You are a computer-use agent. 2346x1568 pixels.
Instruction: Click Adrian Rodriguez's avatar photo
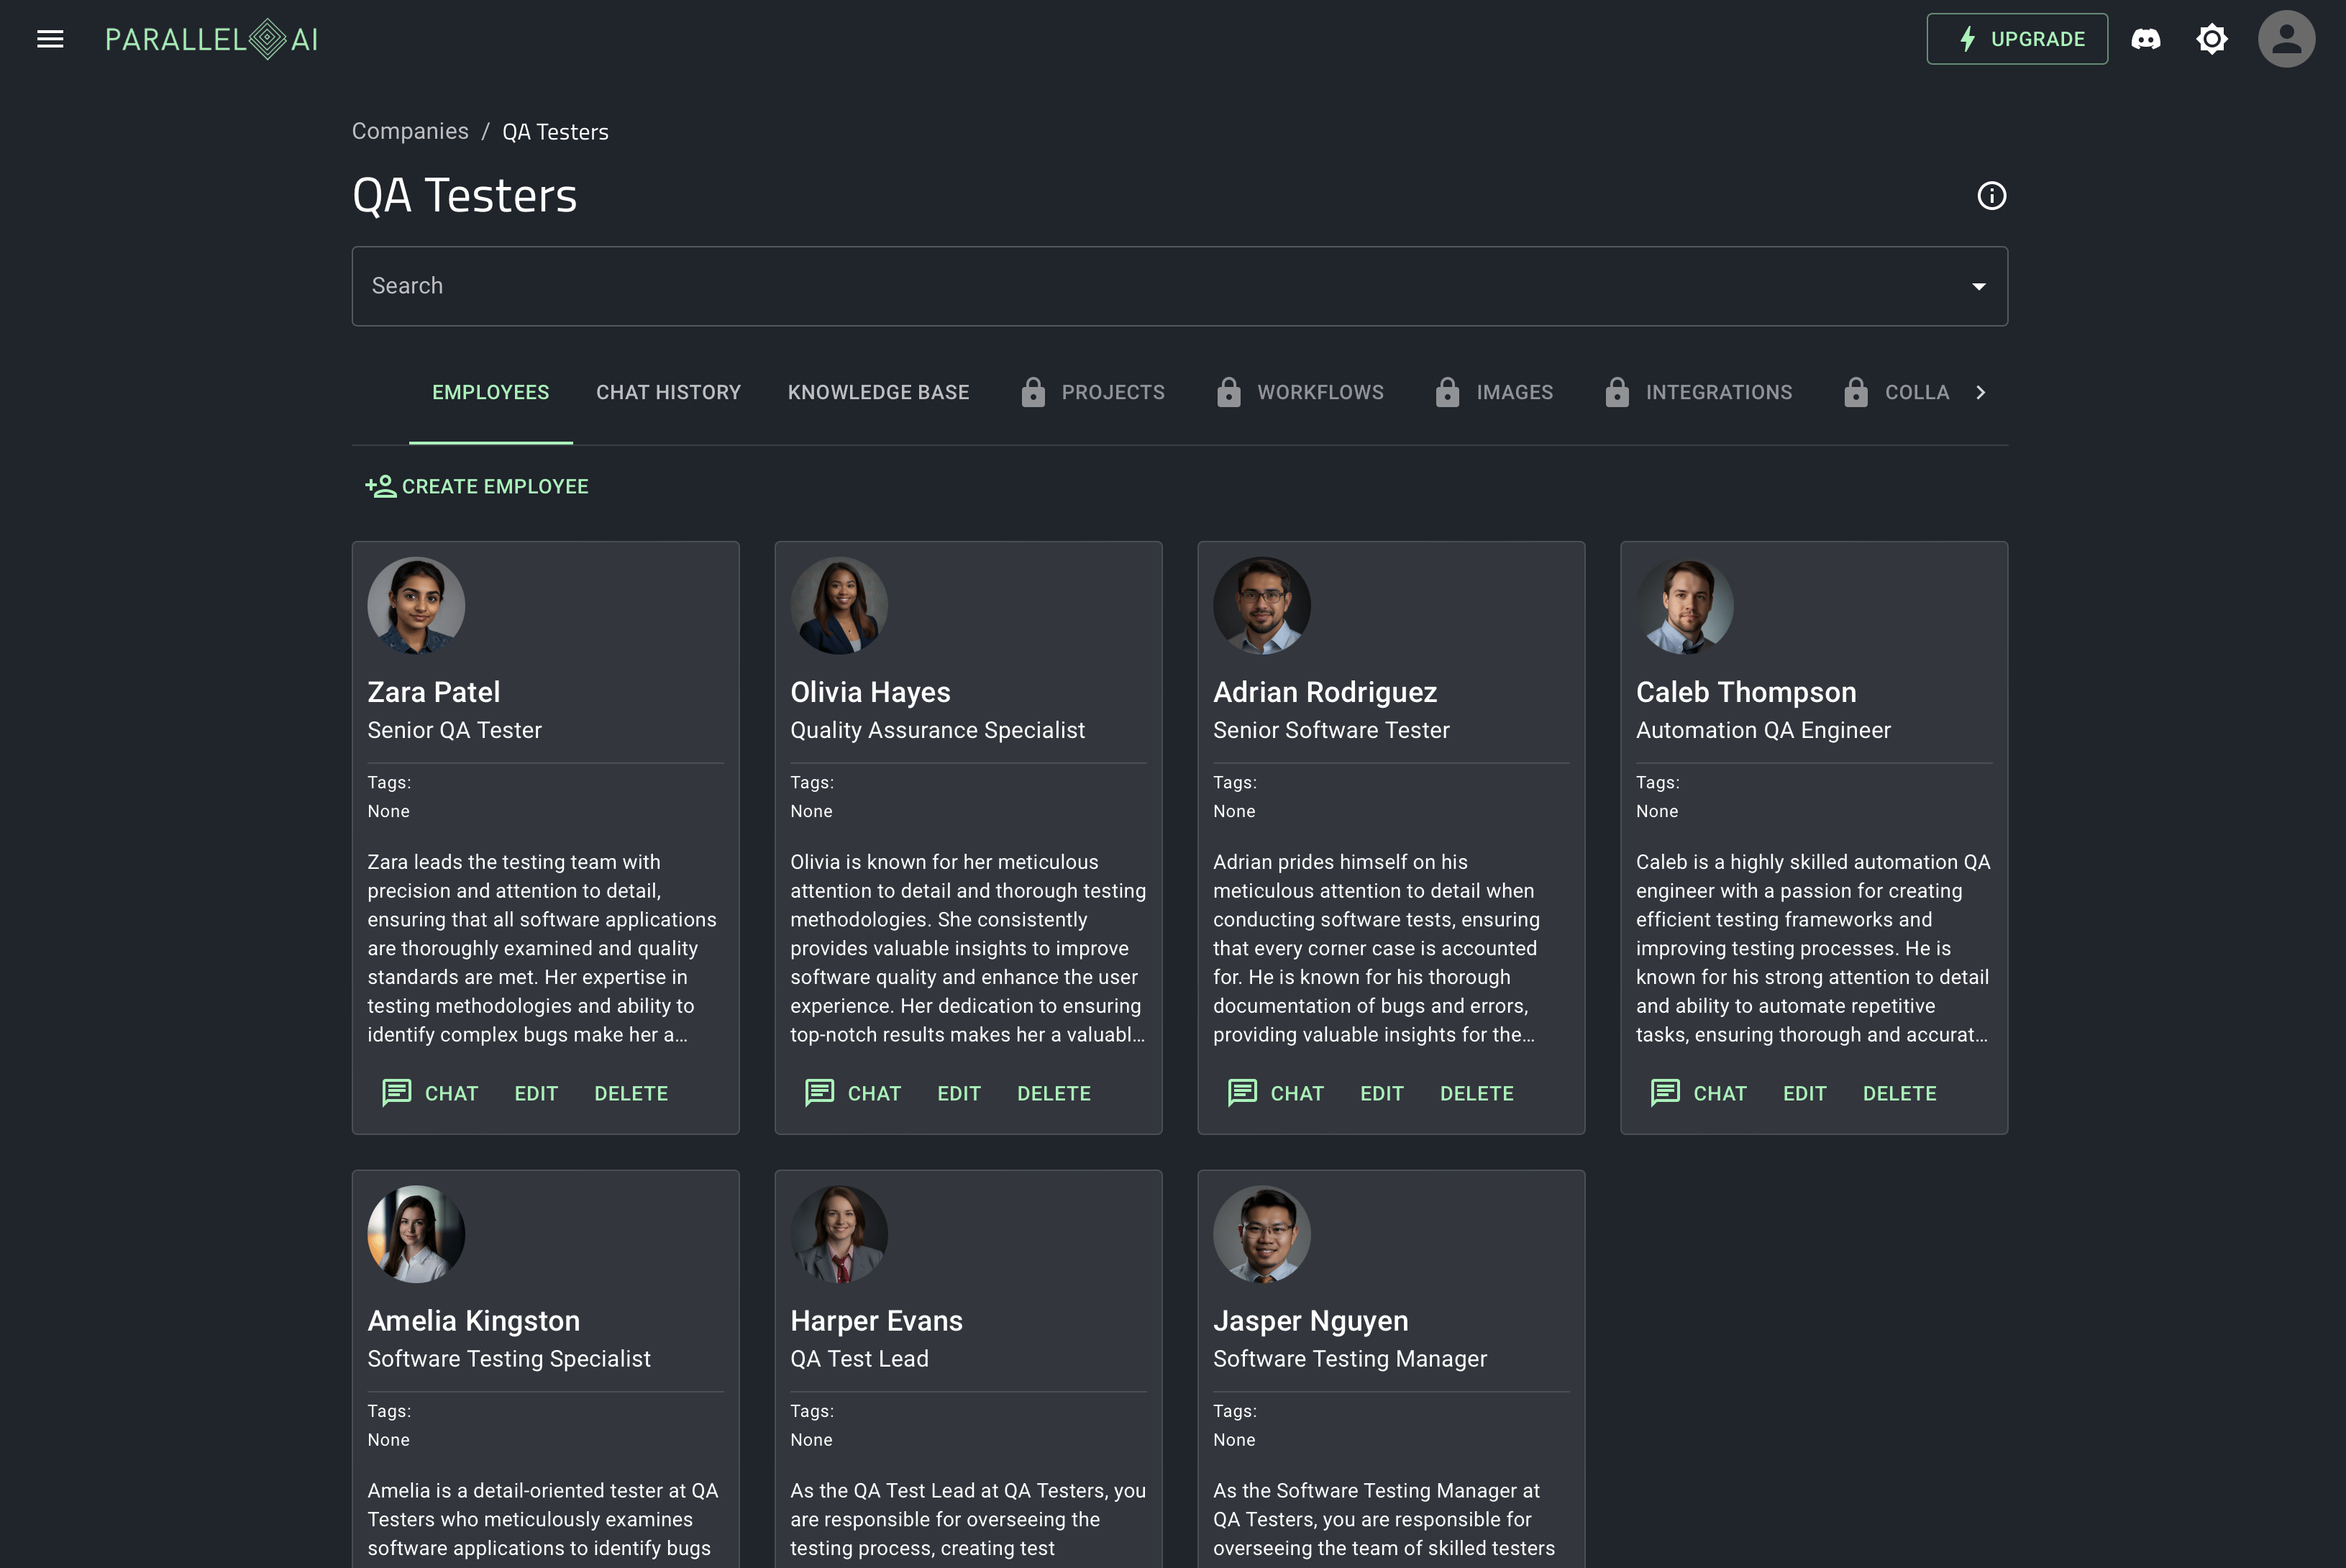coord(1262,606)
